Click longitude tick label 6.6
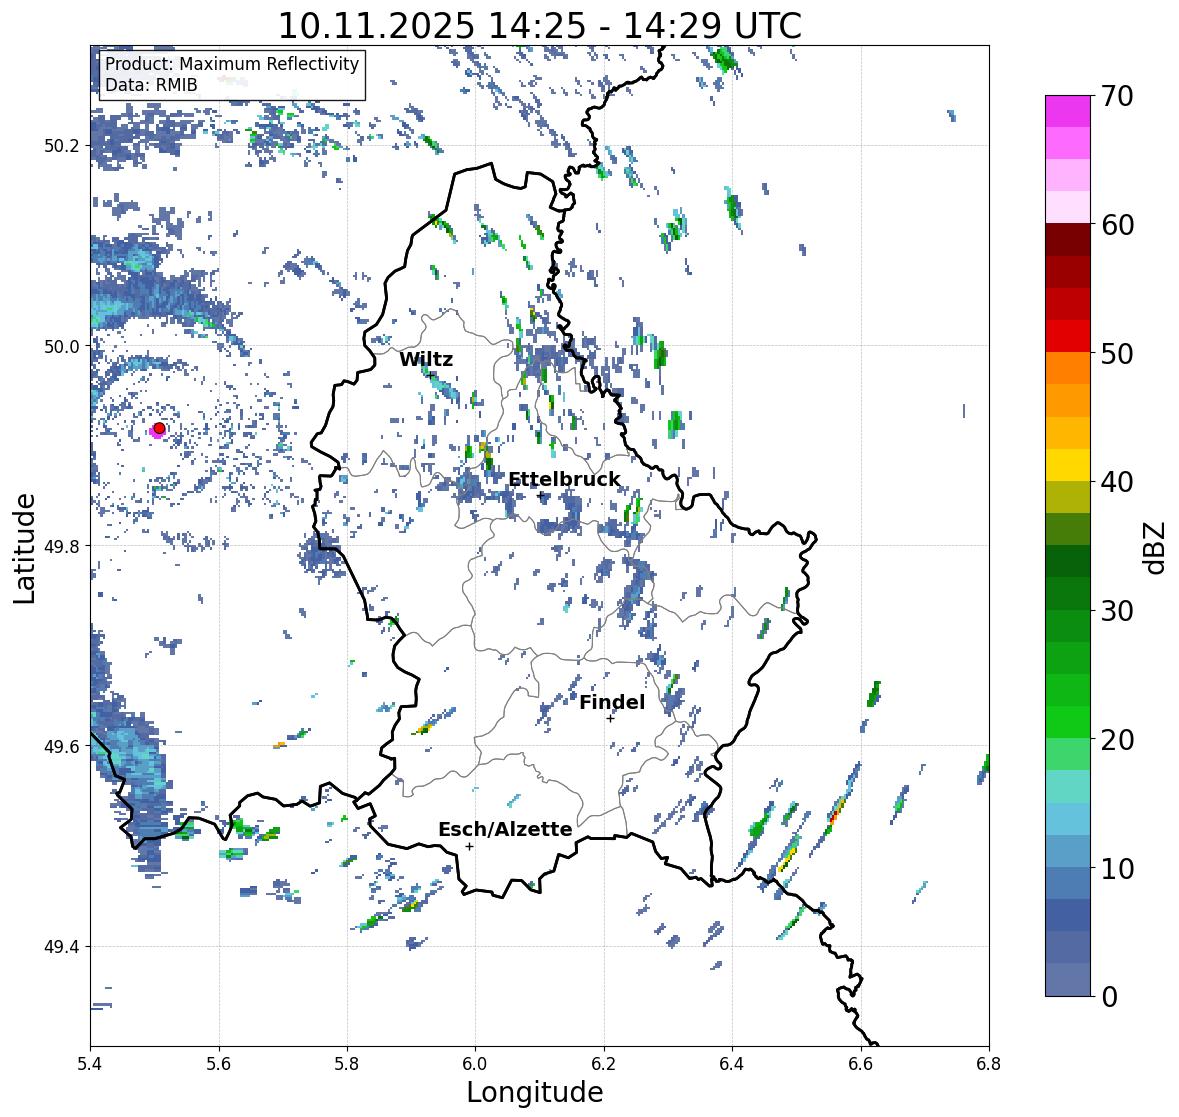 (x=861, y=1063)
